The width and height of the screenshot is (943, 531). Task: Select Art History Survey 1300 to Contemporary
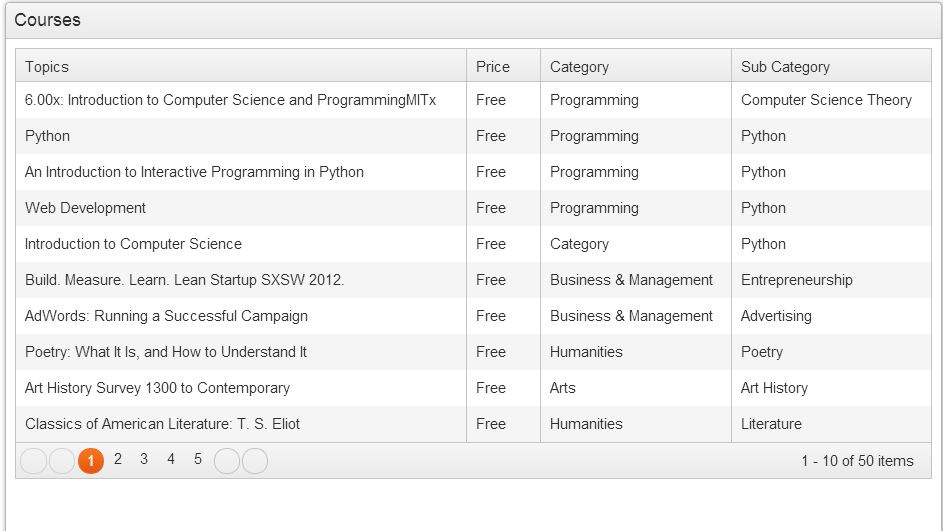157,388
